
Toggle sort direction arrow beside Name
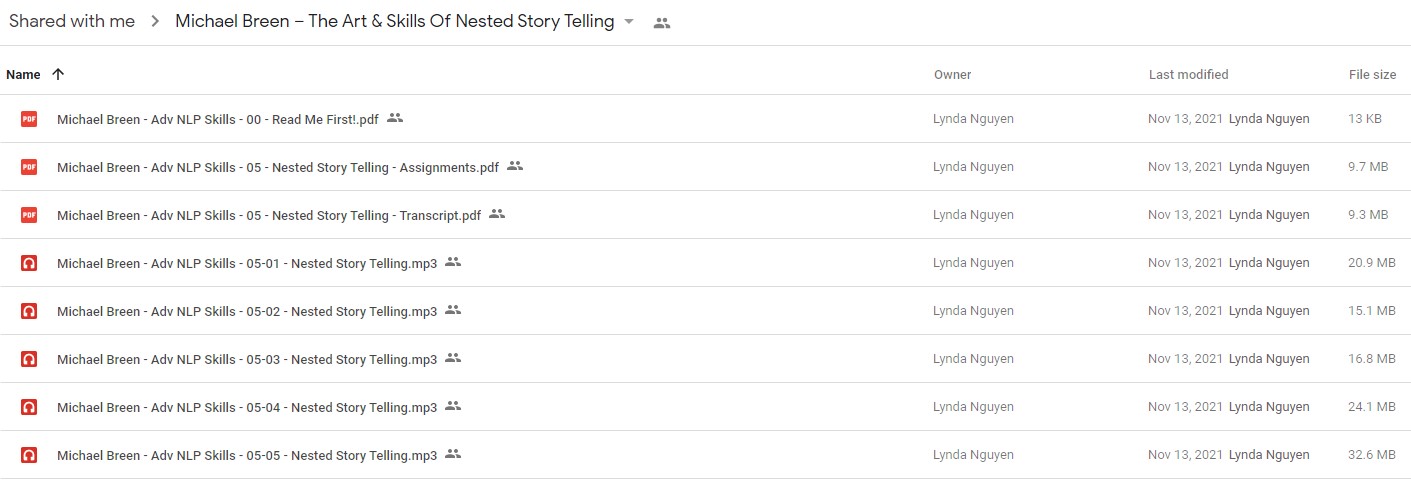(58, 74)
